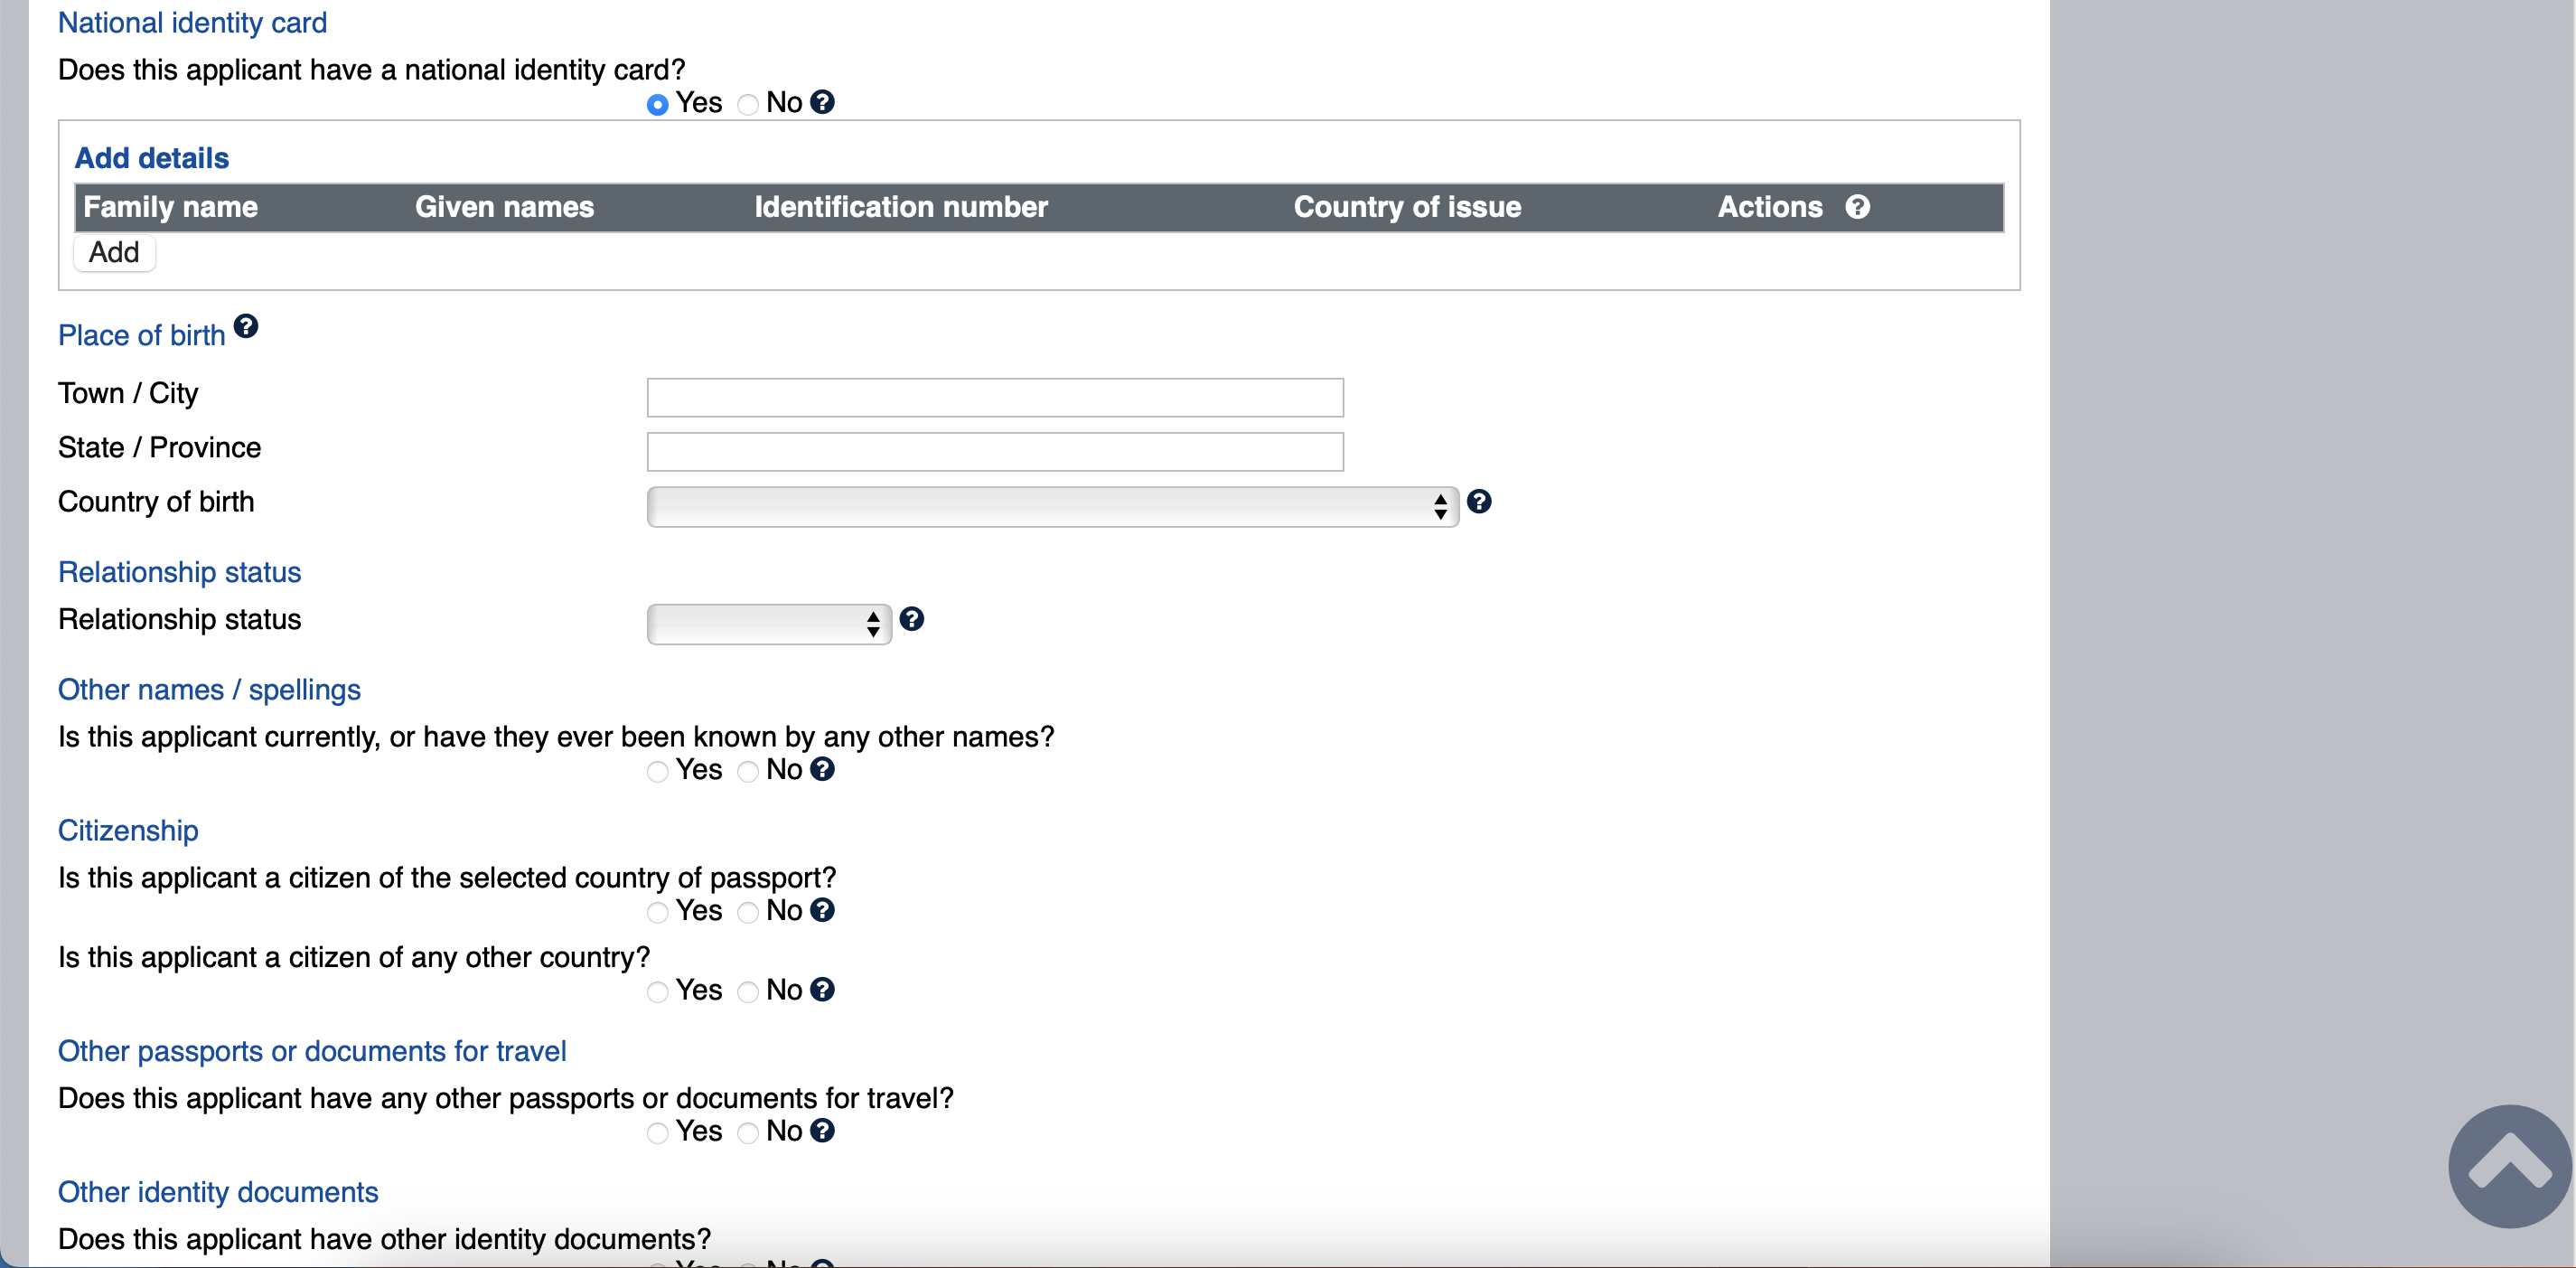Click help icon for other names question

(822, 769)
